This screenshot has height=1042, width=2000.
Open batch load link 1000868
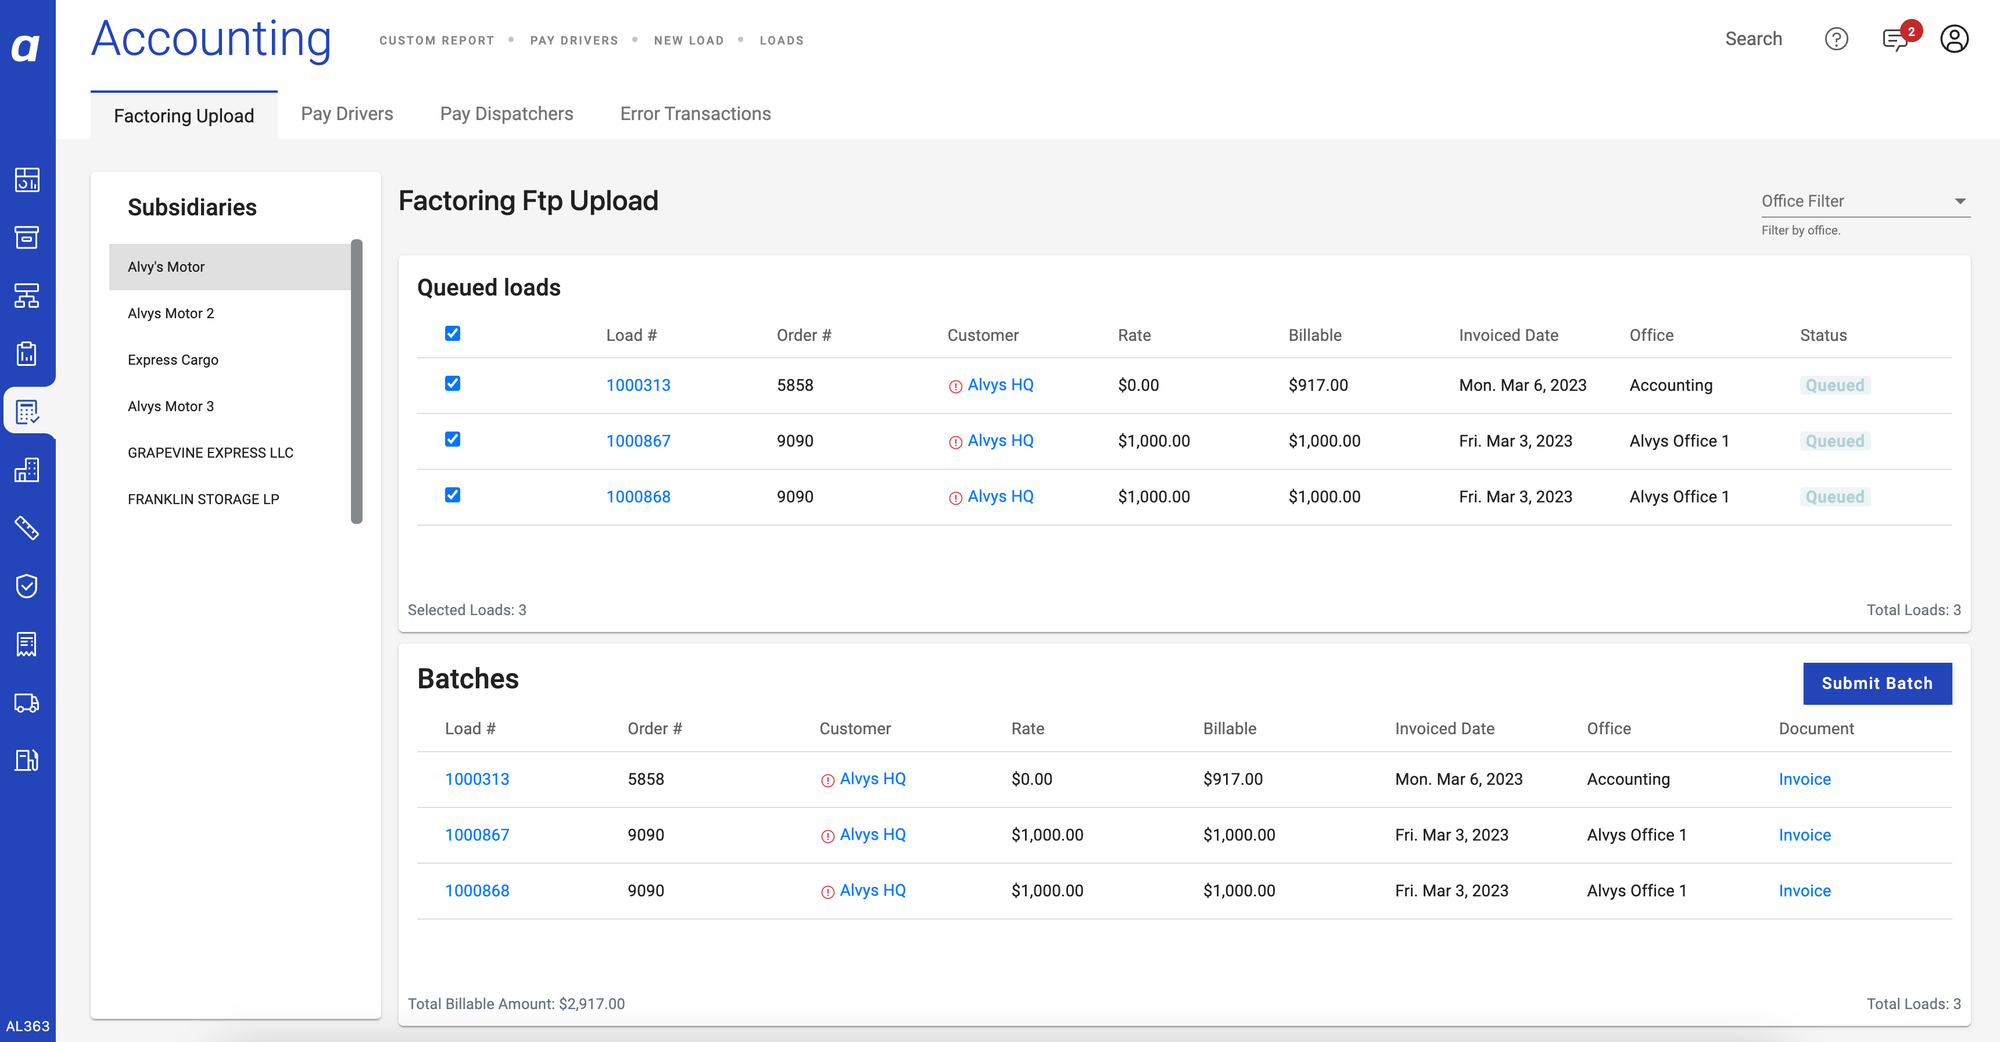477,892
